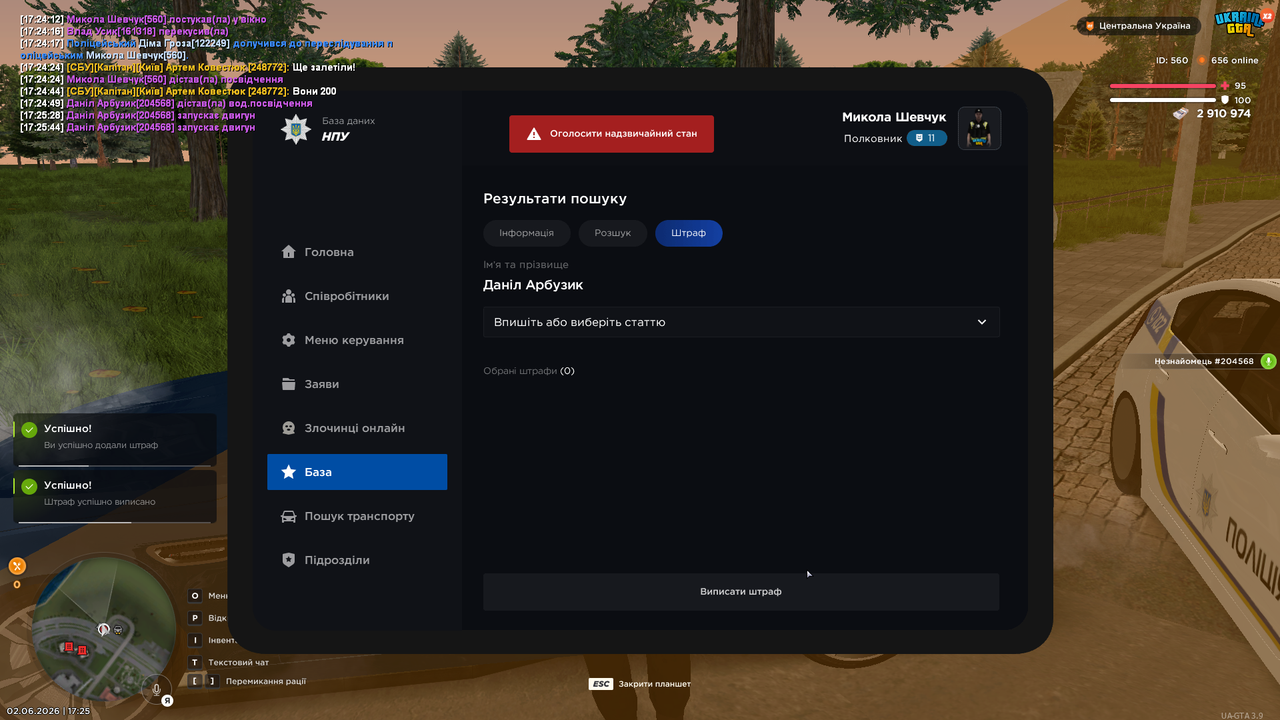The image size is (1280, 720).
Task: Open Пошук транспорту vehicle search
Action: point(357,516)
